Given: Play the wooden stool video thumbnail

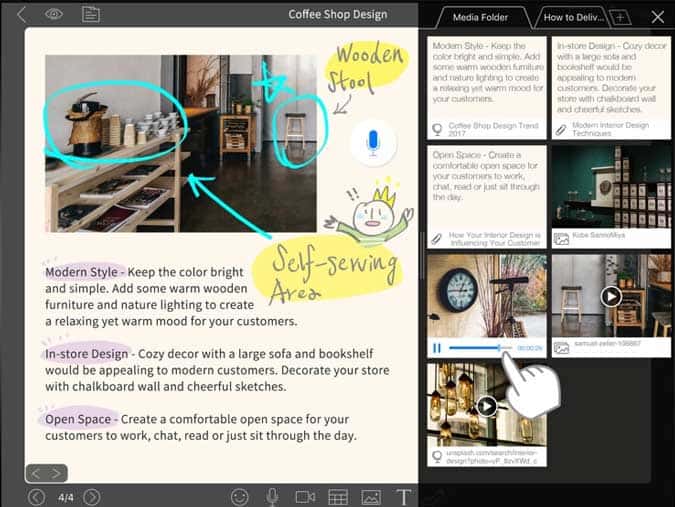Looking at the screenshot, I should click(x=611, y=296).
